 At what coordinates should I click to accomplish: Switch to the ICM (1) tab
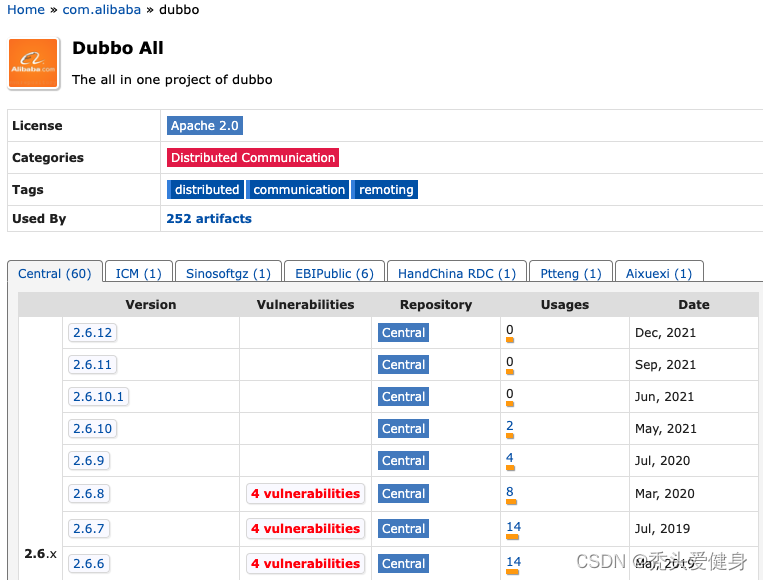pos(138,274)
